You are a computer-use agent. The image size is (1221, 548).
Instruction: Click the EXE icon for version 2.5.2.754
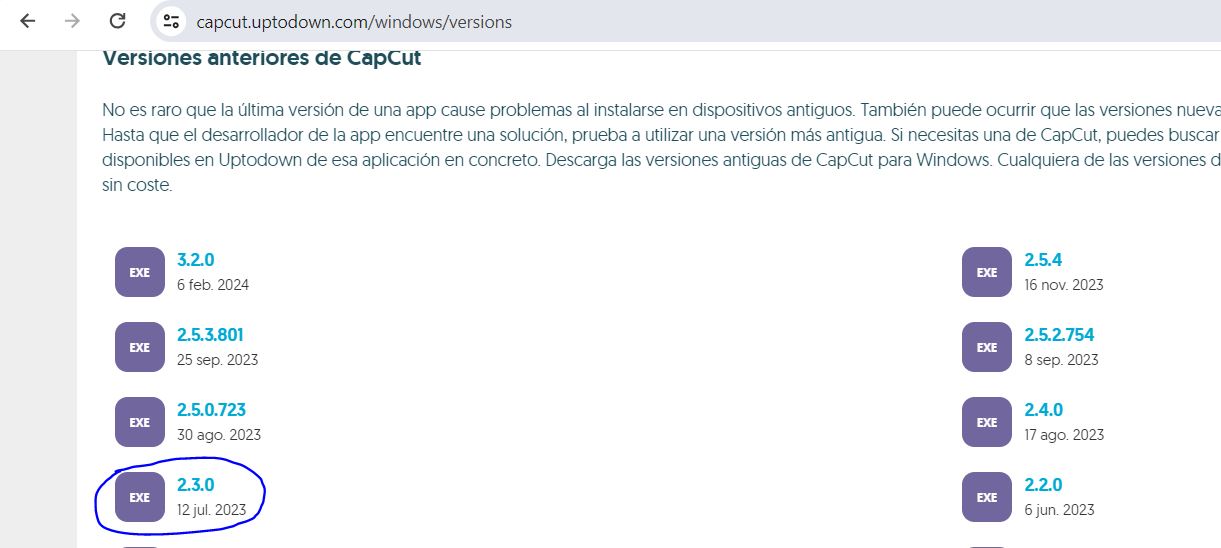[x=987, y=347]
